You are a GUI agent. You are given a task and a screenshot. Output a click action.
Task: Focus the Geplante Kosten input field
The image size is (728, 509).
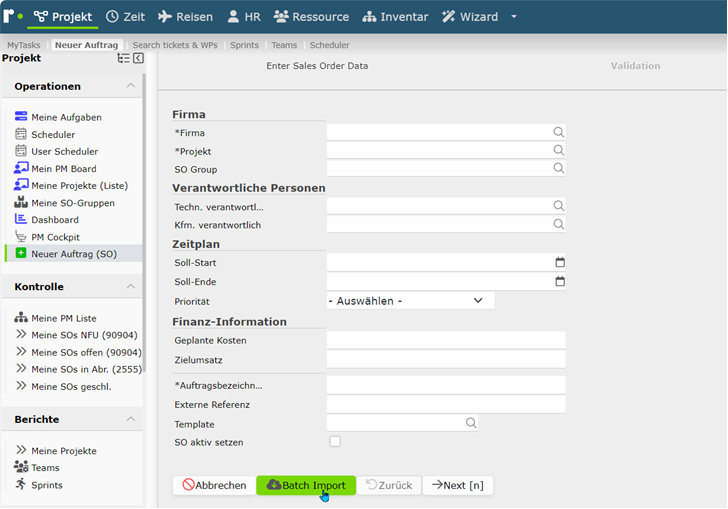point(446,340)
